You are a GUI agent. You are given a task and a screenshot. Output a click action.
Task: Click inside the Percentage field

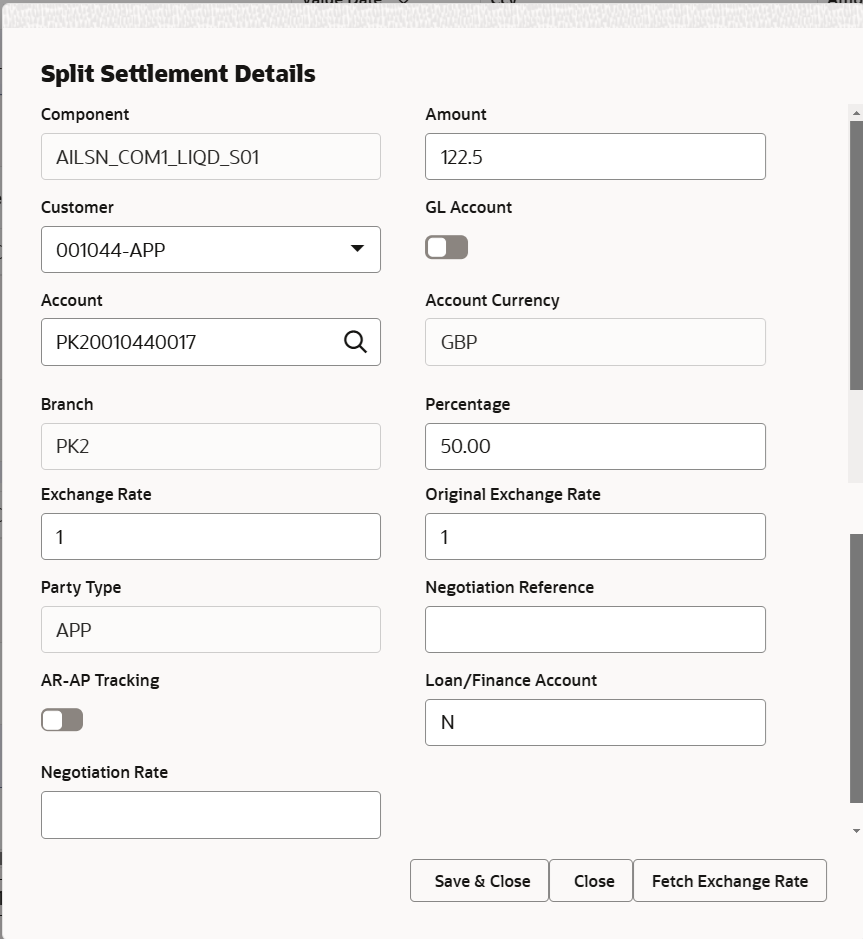[595, 446]
